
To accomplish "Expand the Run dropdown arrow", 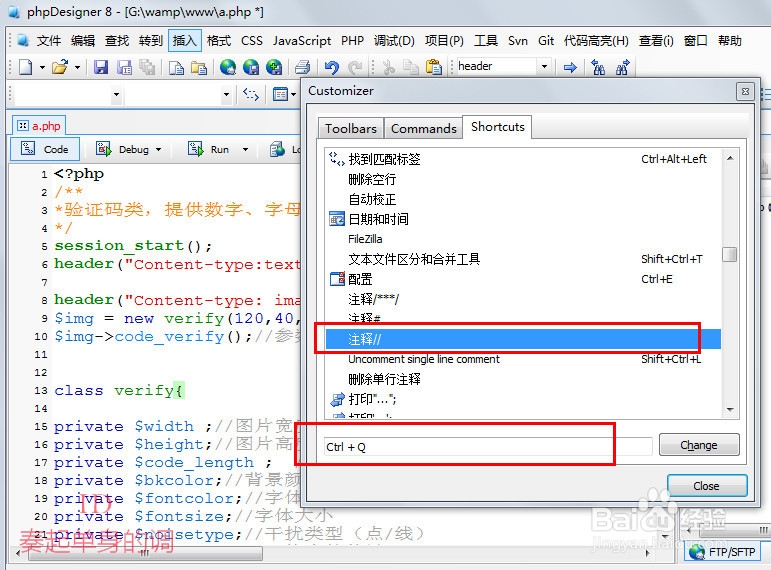I will 245,149.
